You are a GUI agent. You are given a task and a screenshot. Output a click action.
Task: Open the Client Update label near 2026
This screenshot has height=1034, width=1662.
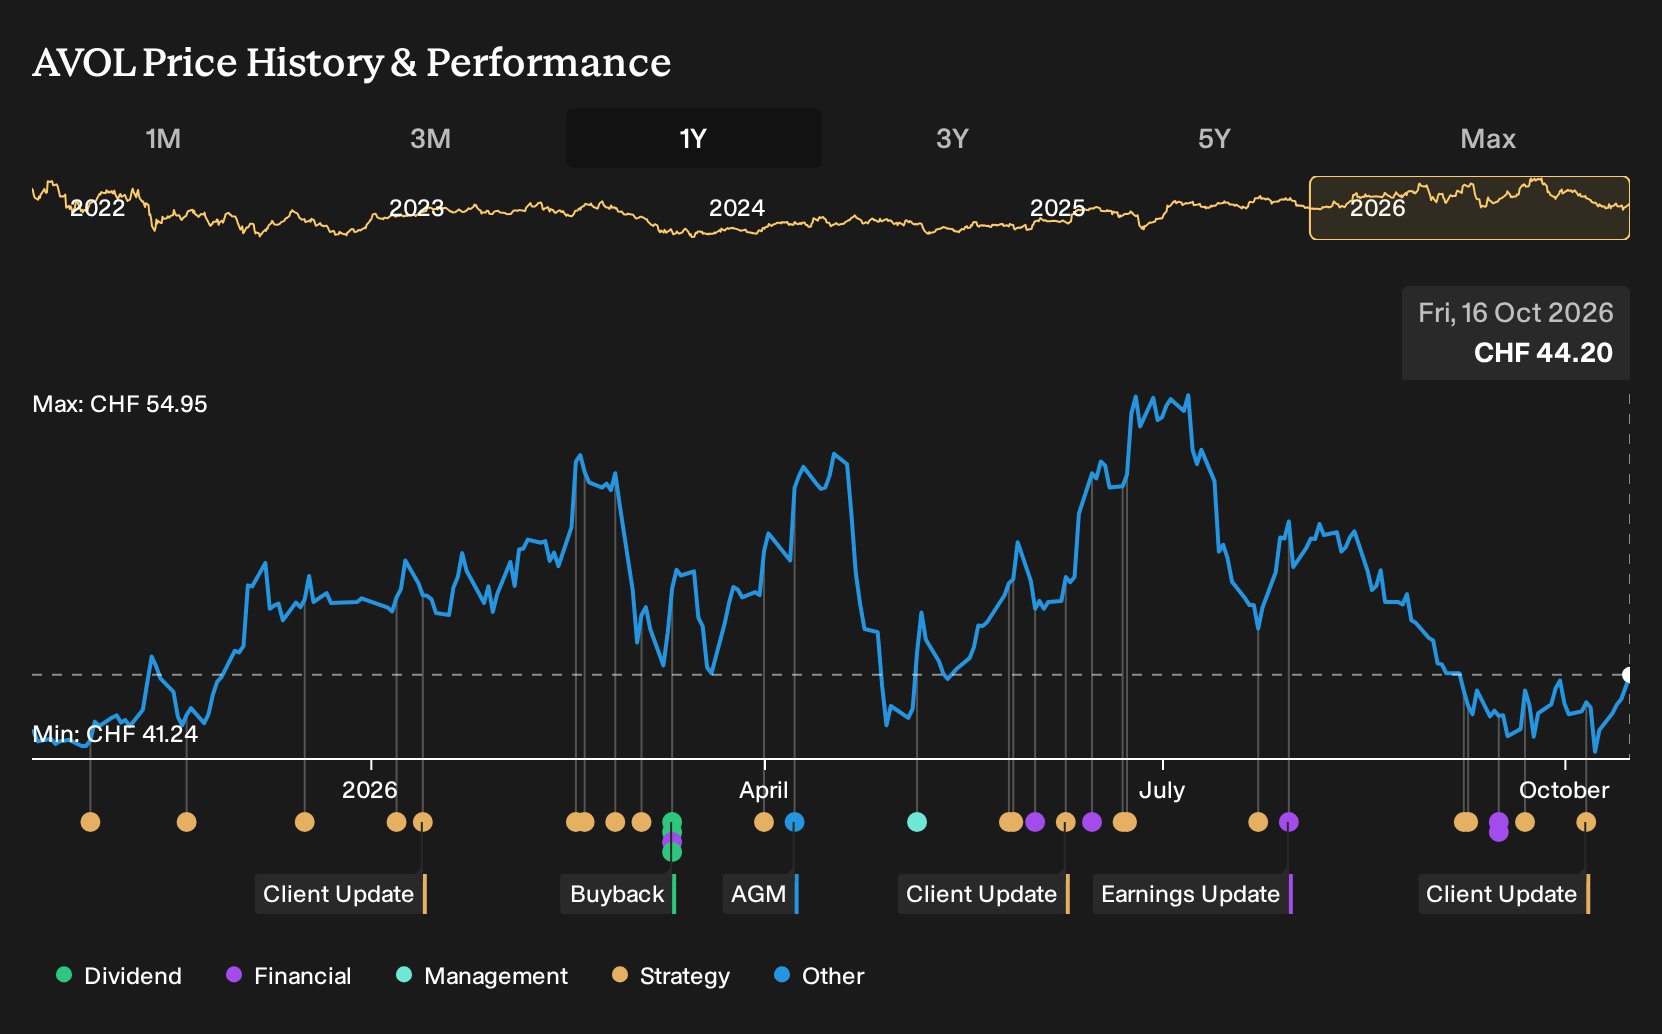click(340, 894)
